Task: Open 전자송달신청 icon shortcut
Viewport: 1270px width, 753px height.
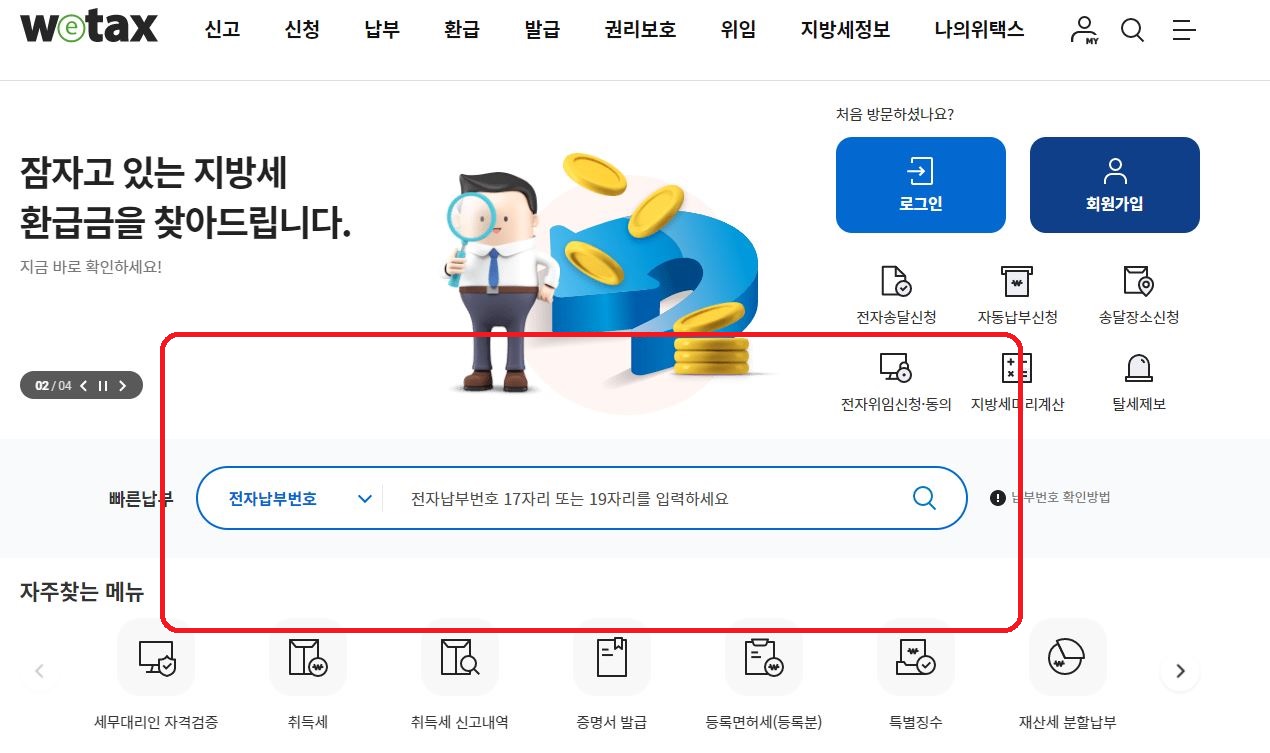Action: click(896, 295)
